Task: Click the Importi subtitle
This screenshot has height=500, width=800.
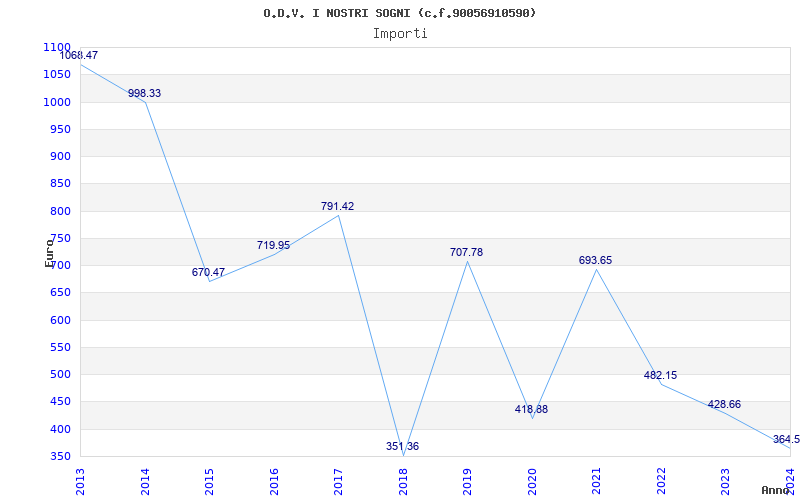Action: point(399,34)
